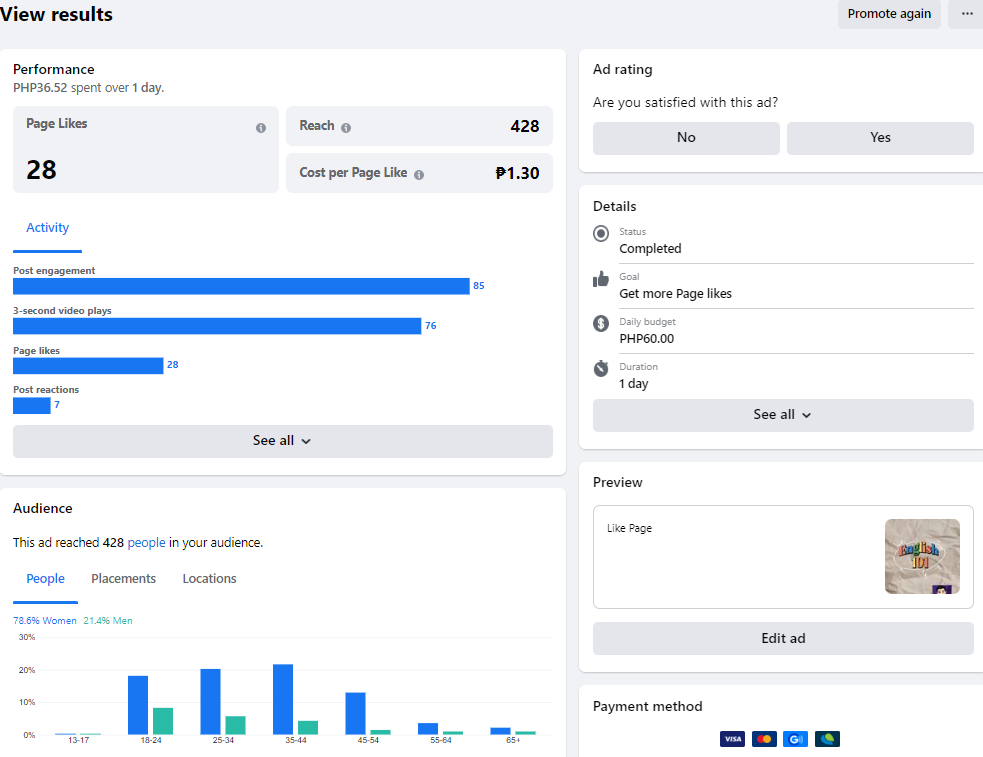983x757 pixels.
Task: Click the Post engagement count 85
Action: [x=479, y=286]
